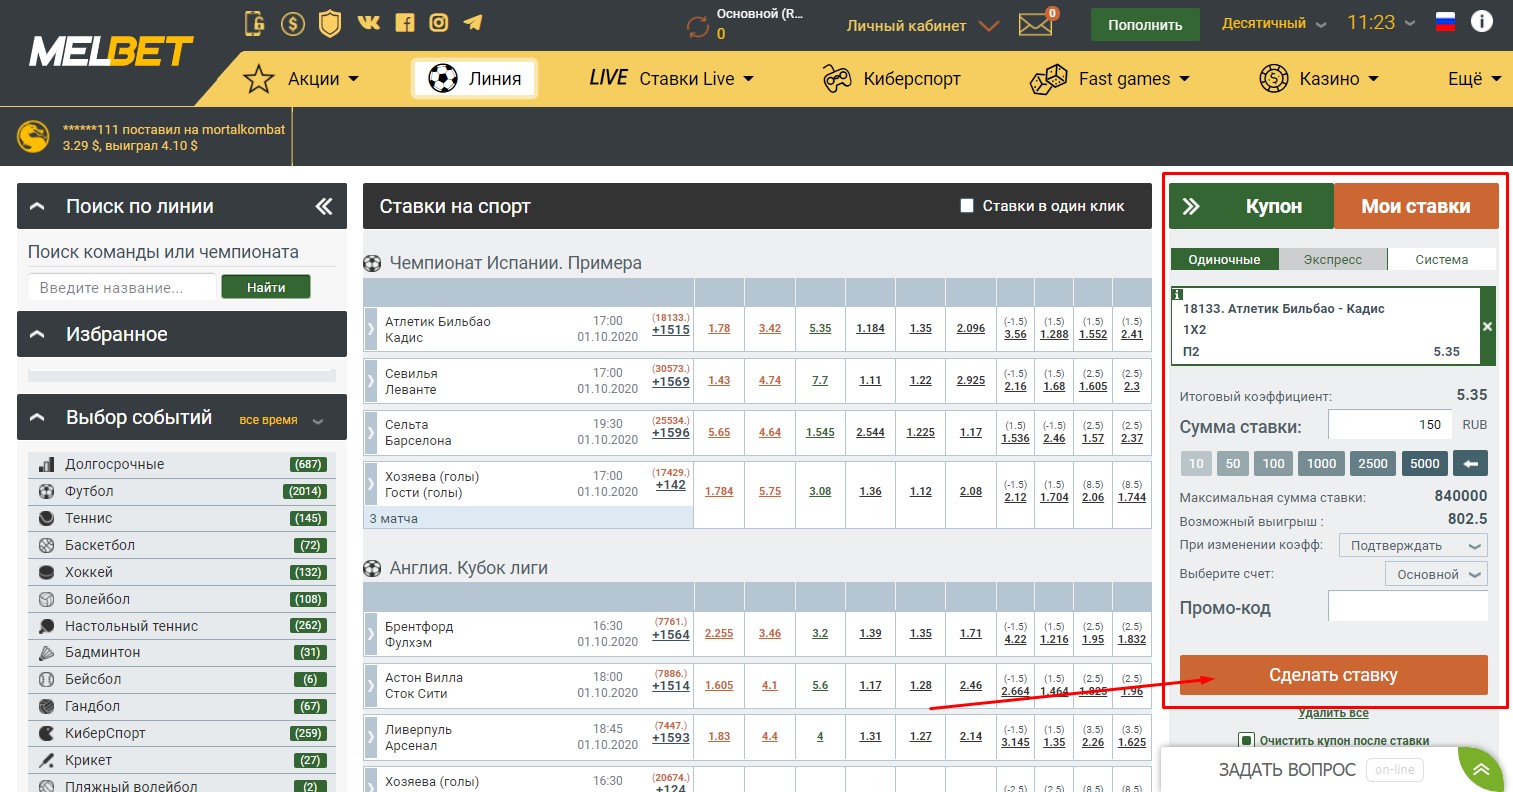
Task: Set stake with the 5000 quick button
Action: (1425, 463)
